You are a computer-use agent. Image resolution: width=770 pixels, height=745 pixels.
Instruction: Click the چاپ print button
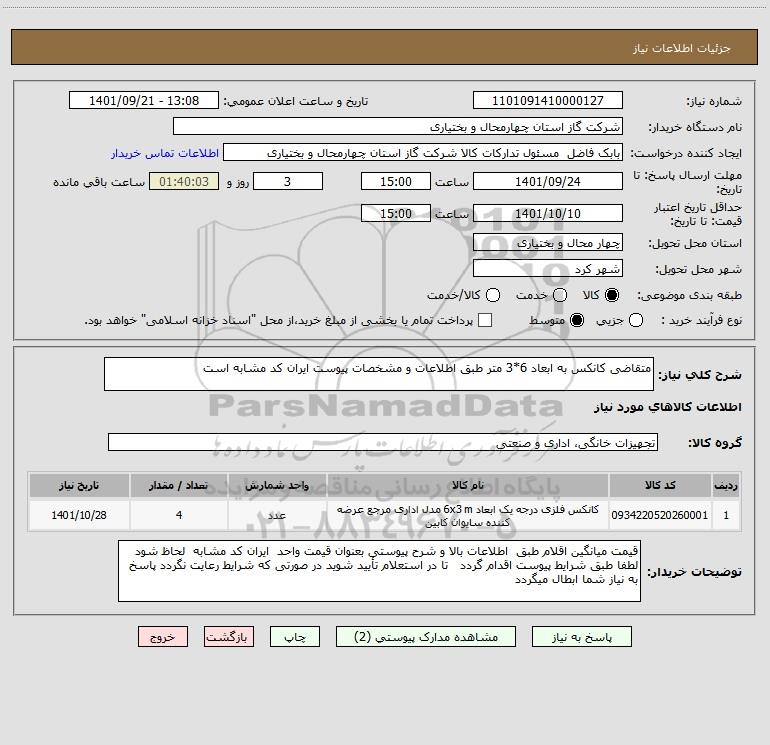pos(295,637)
